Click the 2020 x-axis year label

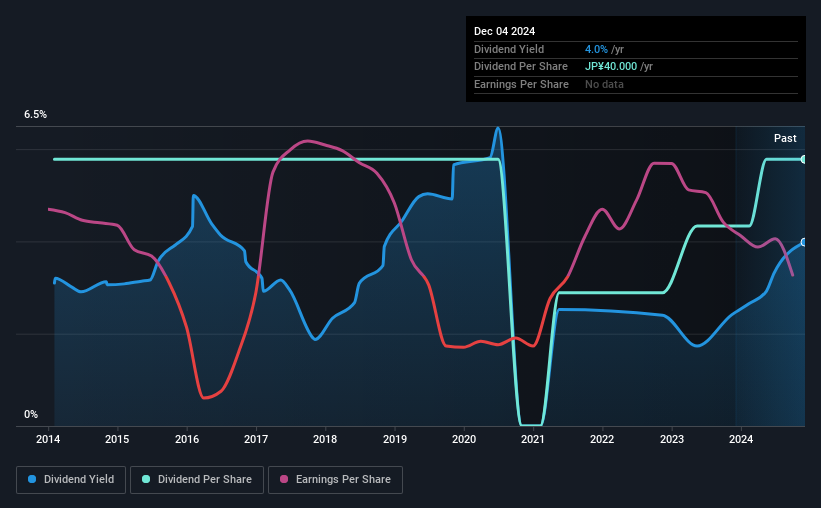tap(464, 439)
